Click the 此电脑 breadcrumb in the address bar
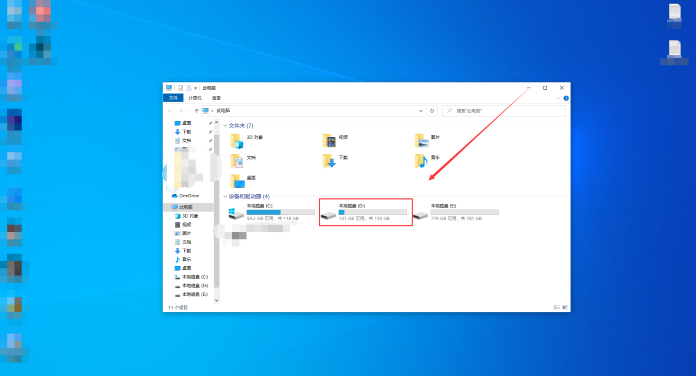The height and width of the screenshot is (376, 696). point(223,111)
